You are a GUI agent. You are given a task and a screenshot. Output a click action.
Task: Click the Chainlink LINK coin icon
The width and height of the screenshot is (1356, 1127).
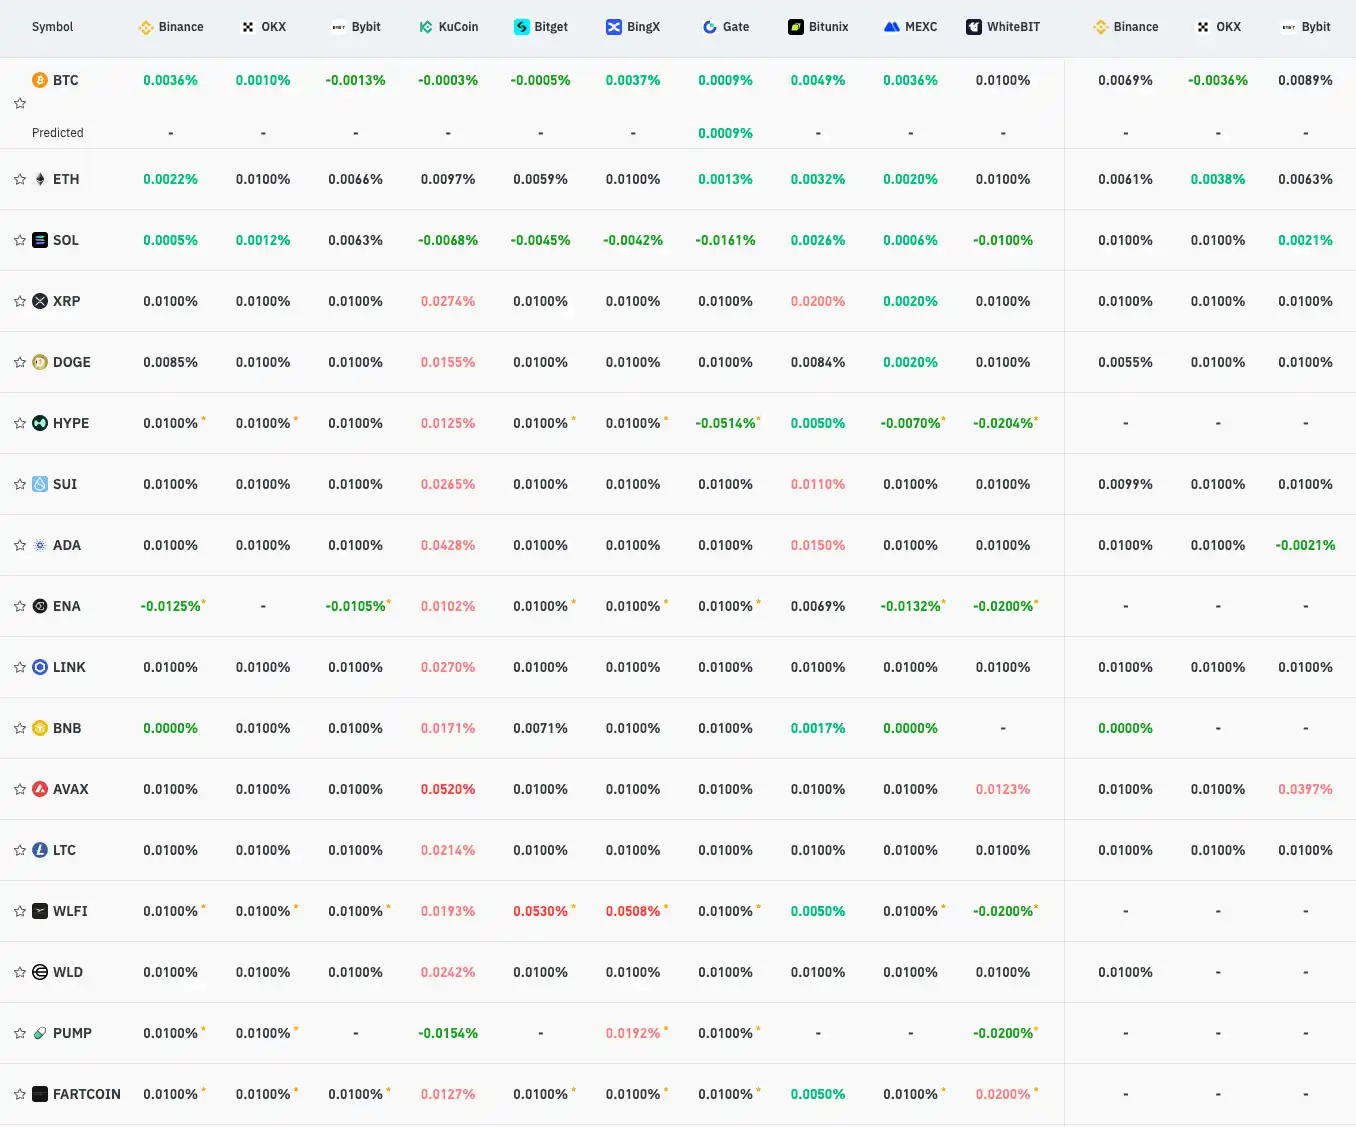[40, 667]
